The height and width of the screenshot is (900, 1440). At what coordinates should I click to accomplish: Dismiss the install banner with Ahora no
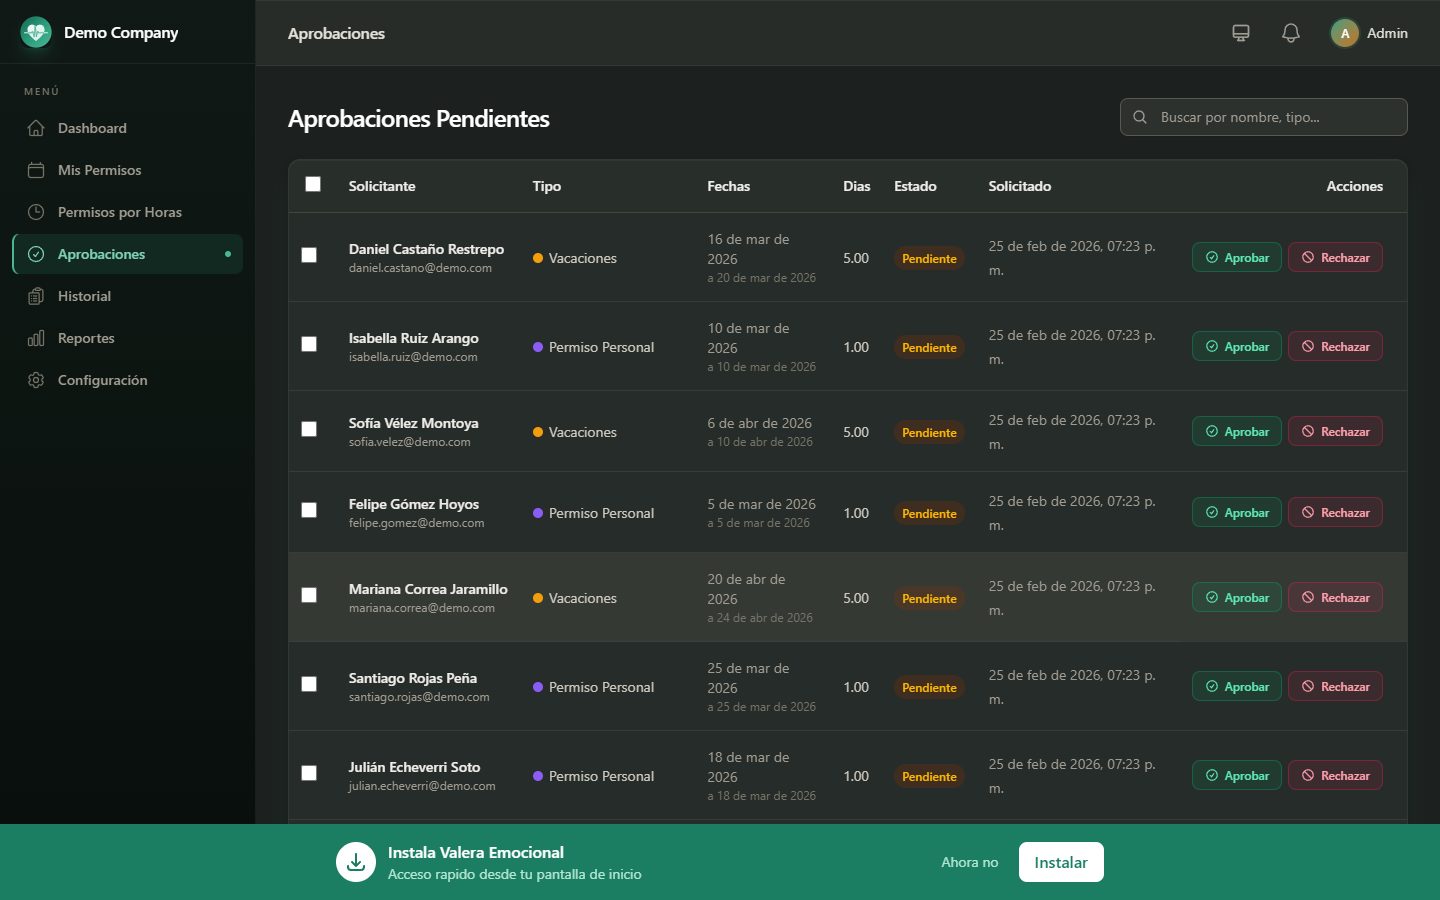969,862
